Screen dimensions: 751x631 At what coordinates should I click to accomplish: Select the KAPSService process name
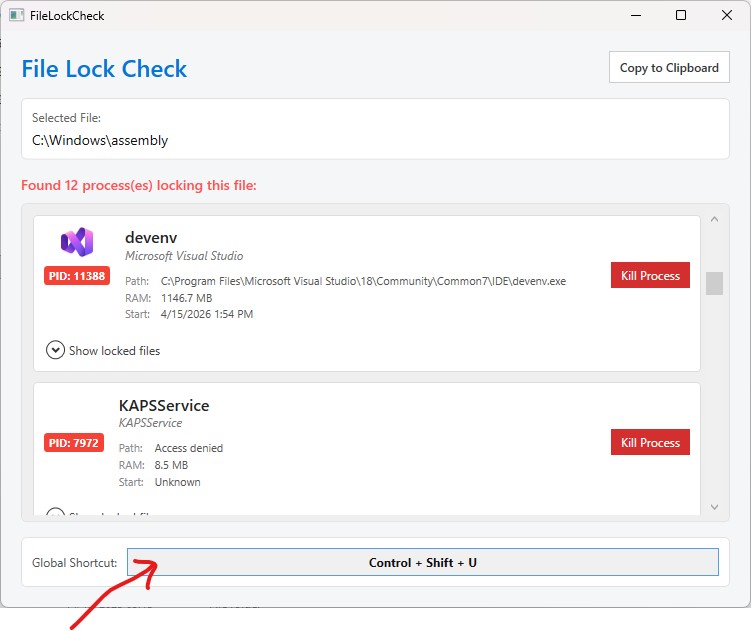tap(164, 405)
